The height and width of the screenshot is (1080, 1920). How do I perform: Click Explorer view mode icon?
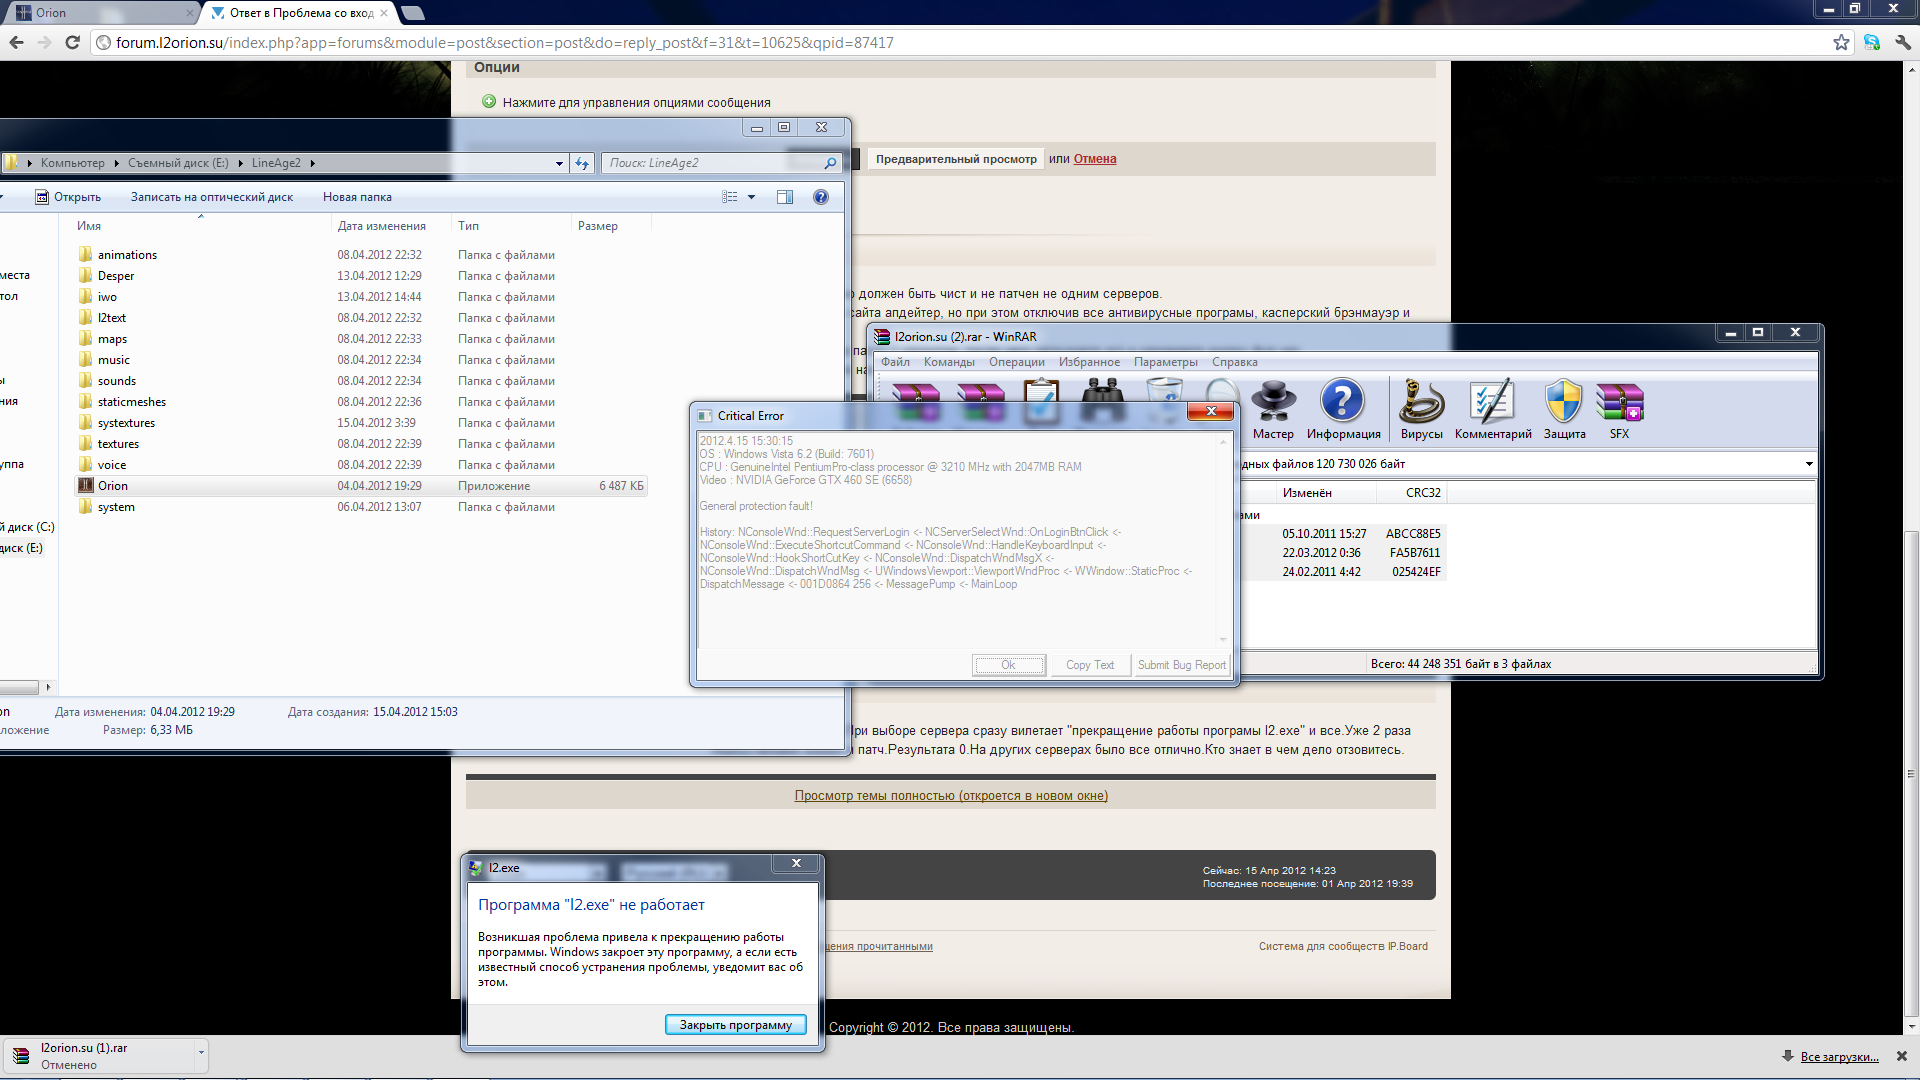click(730, 197)
